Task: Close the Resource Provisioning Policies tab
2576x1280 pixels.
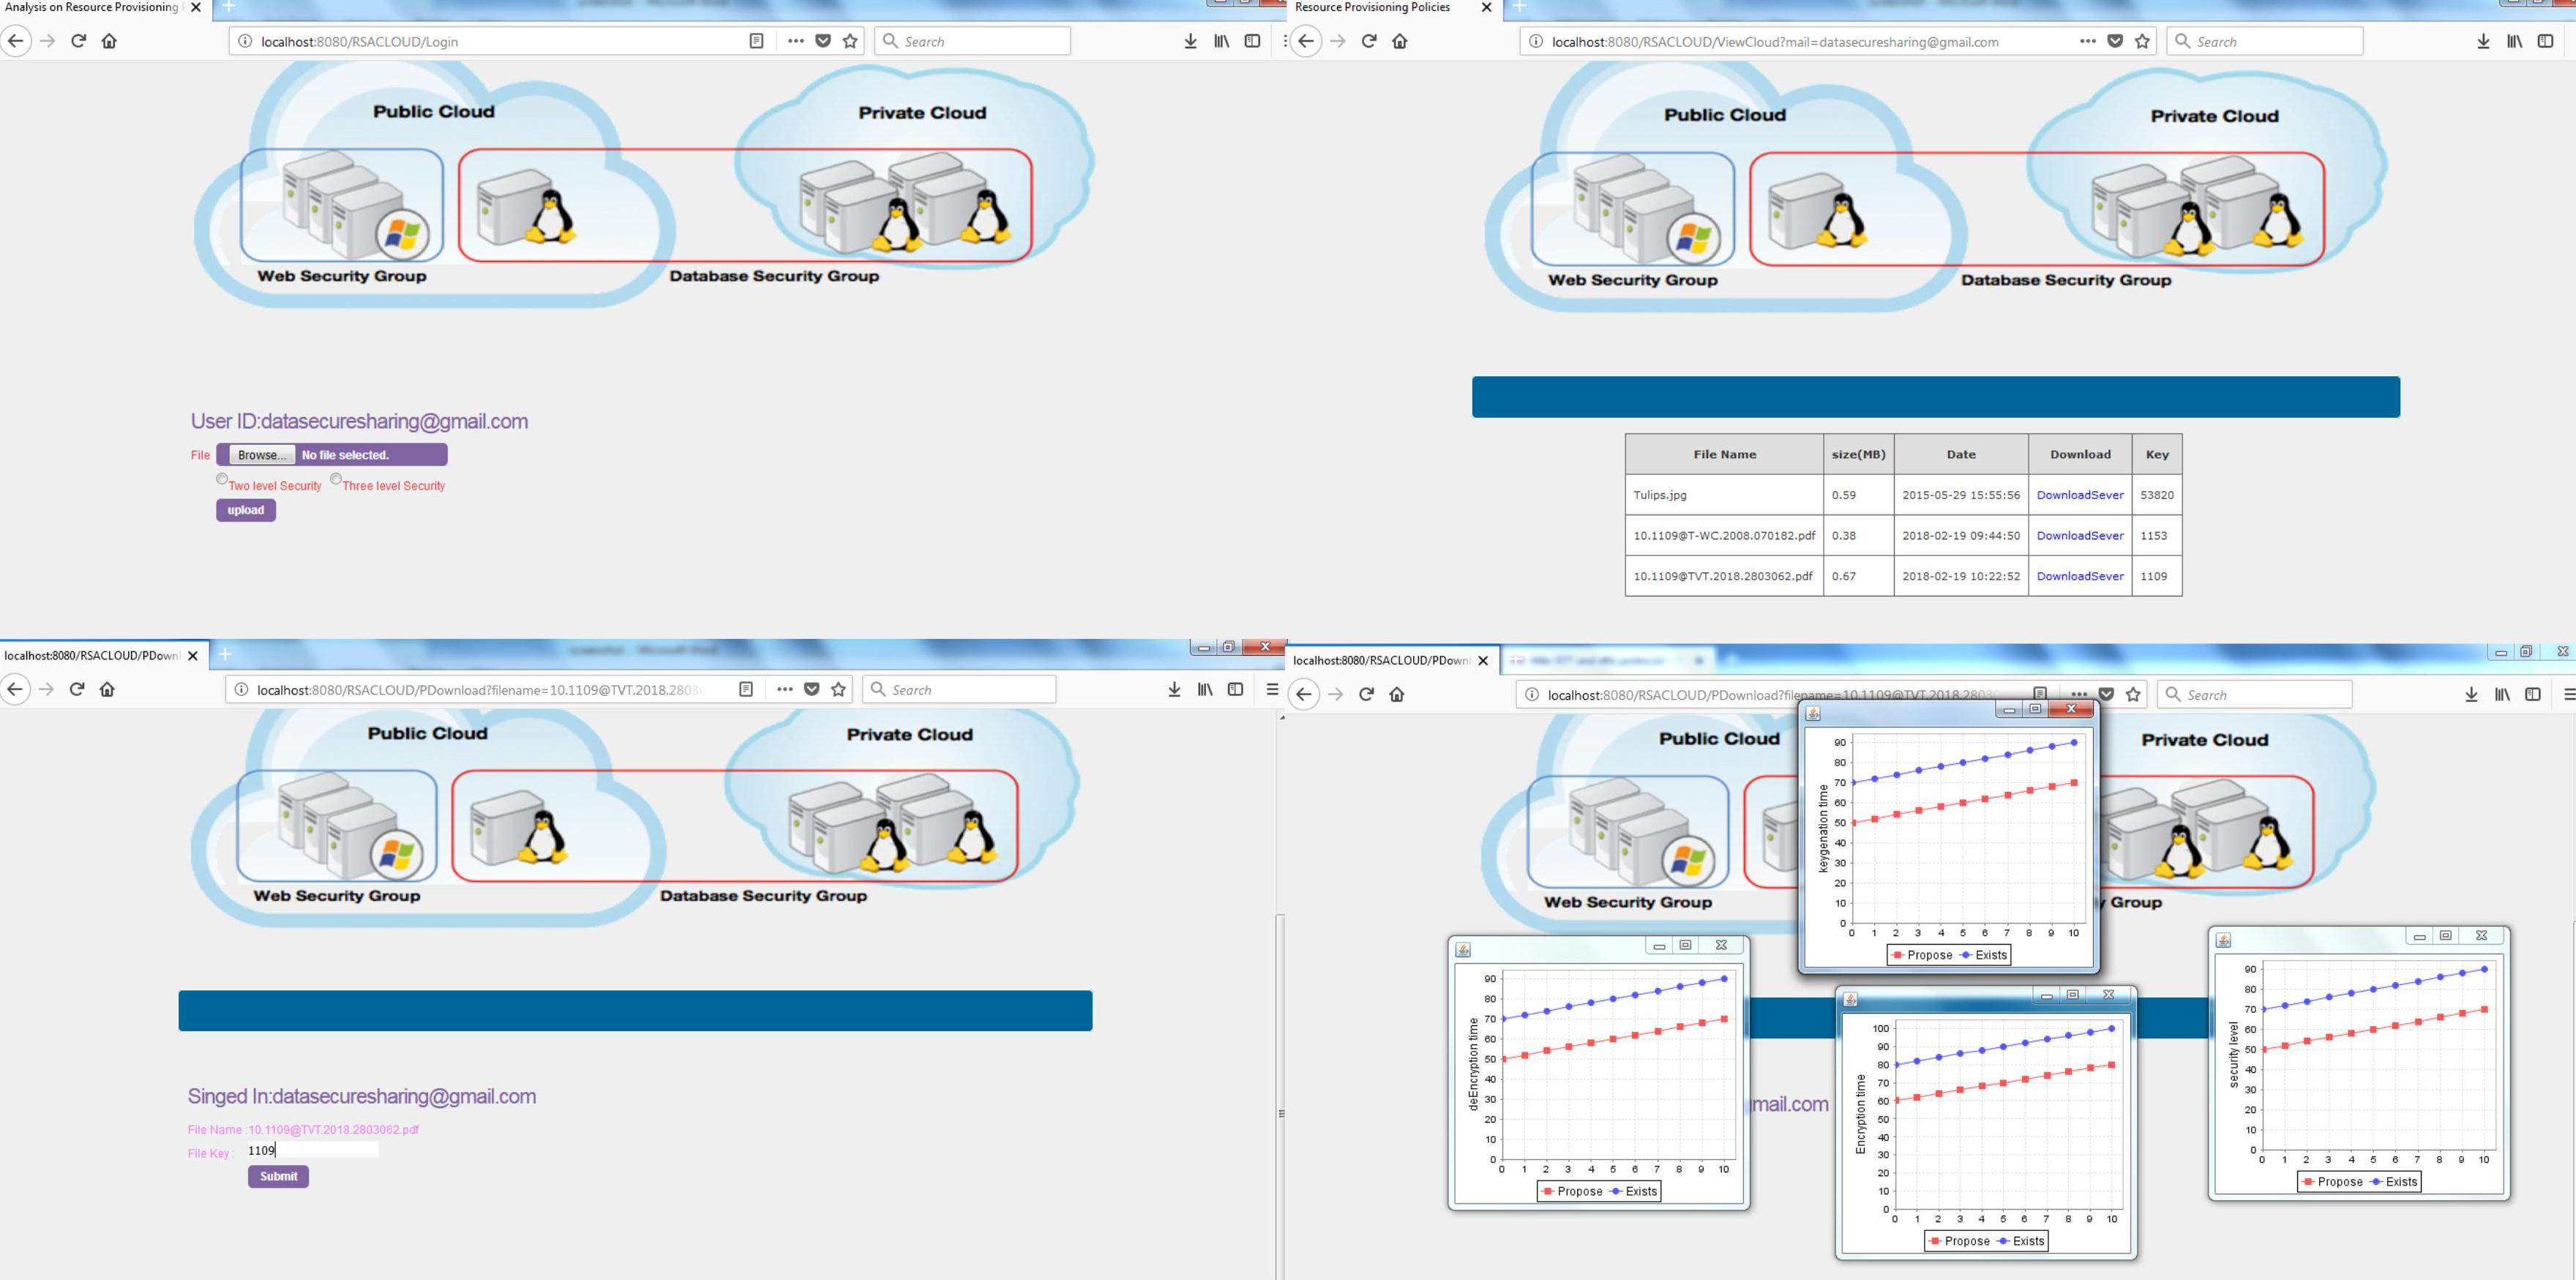Action: click(1486, 8)
